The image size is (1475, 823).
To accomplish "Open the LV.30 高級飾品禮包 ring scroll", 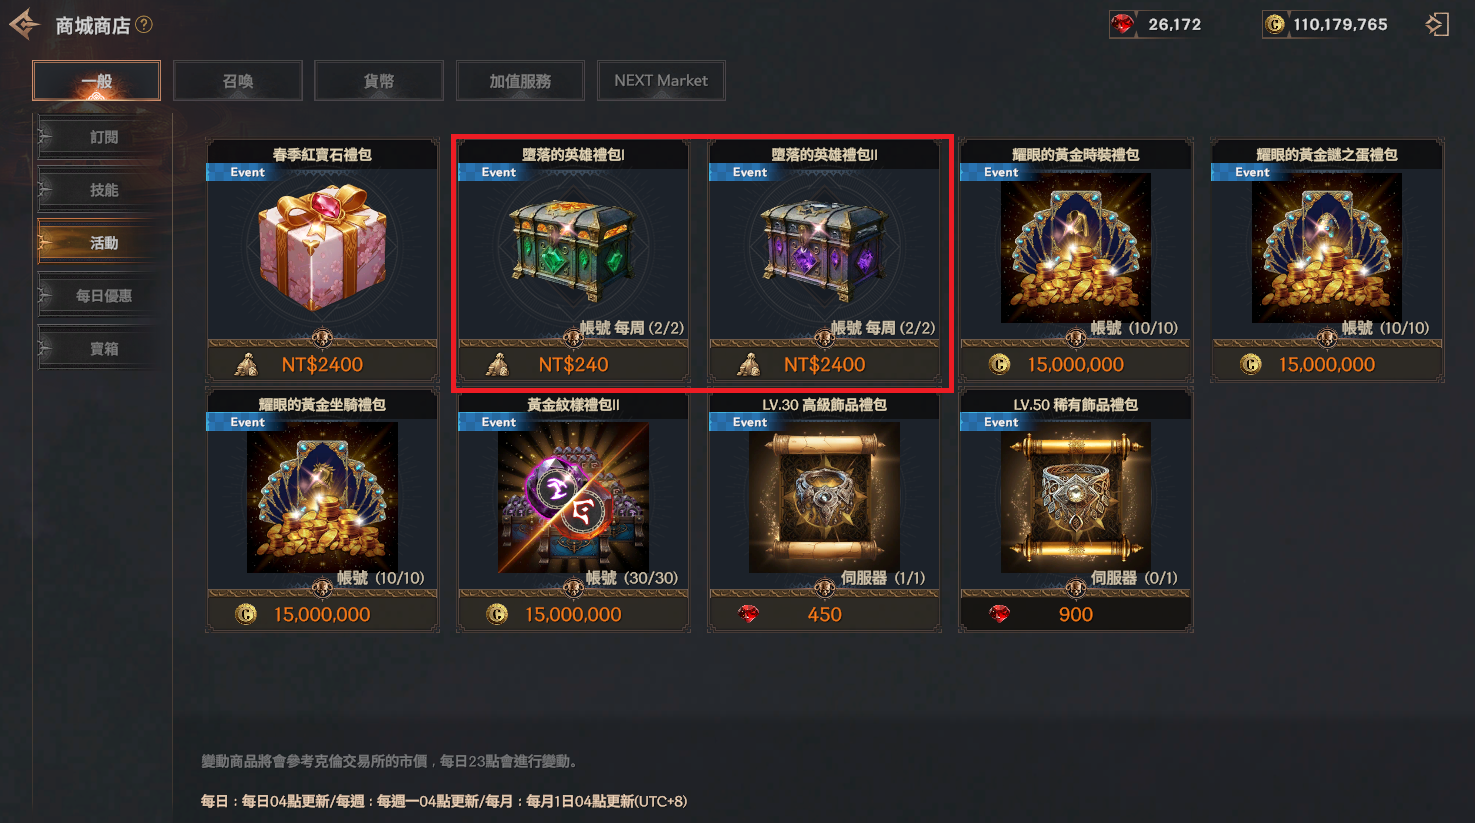I will [824, 497].
